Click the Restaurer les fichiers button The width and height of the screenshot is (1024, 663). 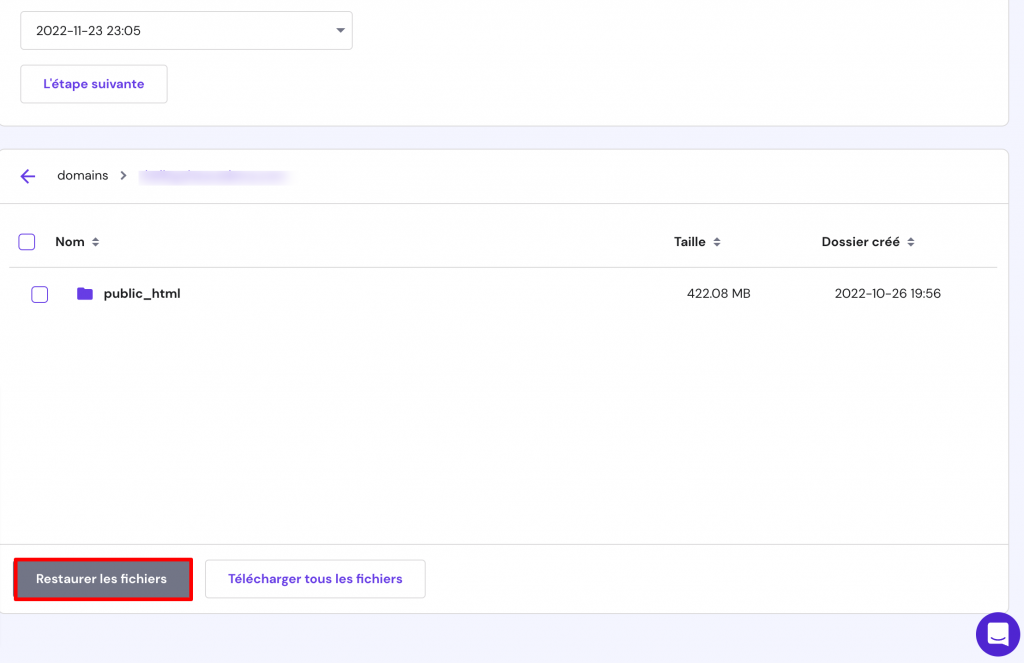102,578
